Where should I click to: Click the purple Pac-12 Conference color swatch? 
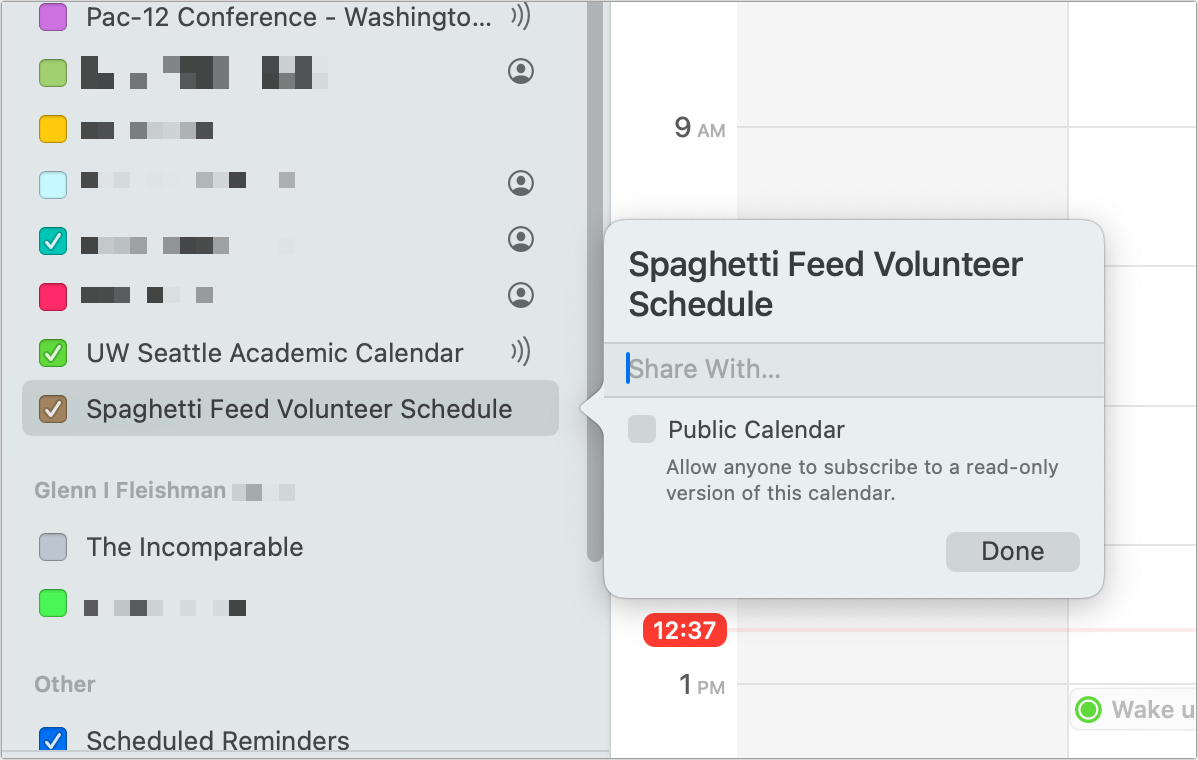52,17
